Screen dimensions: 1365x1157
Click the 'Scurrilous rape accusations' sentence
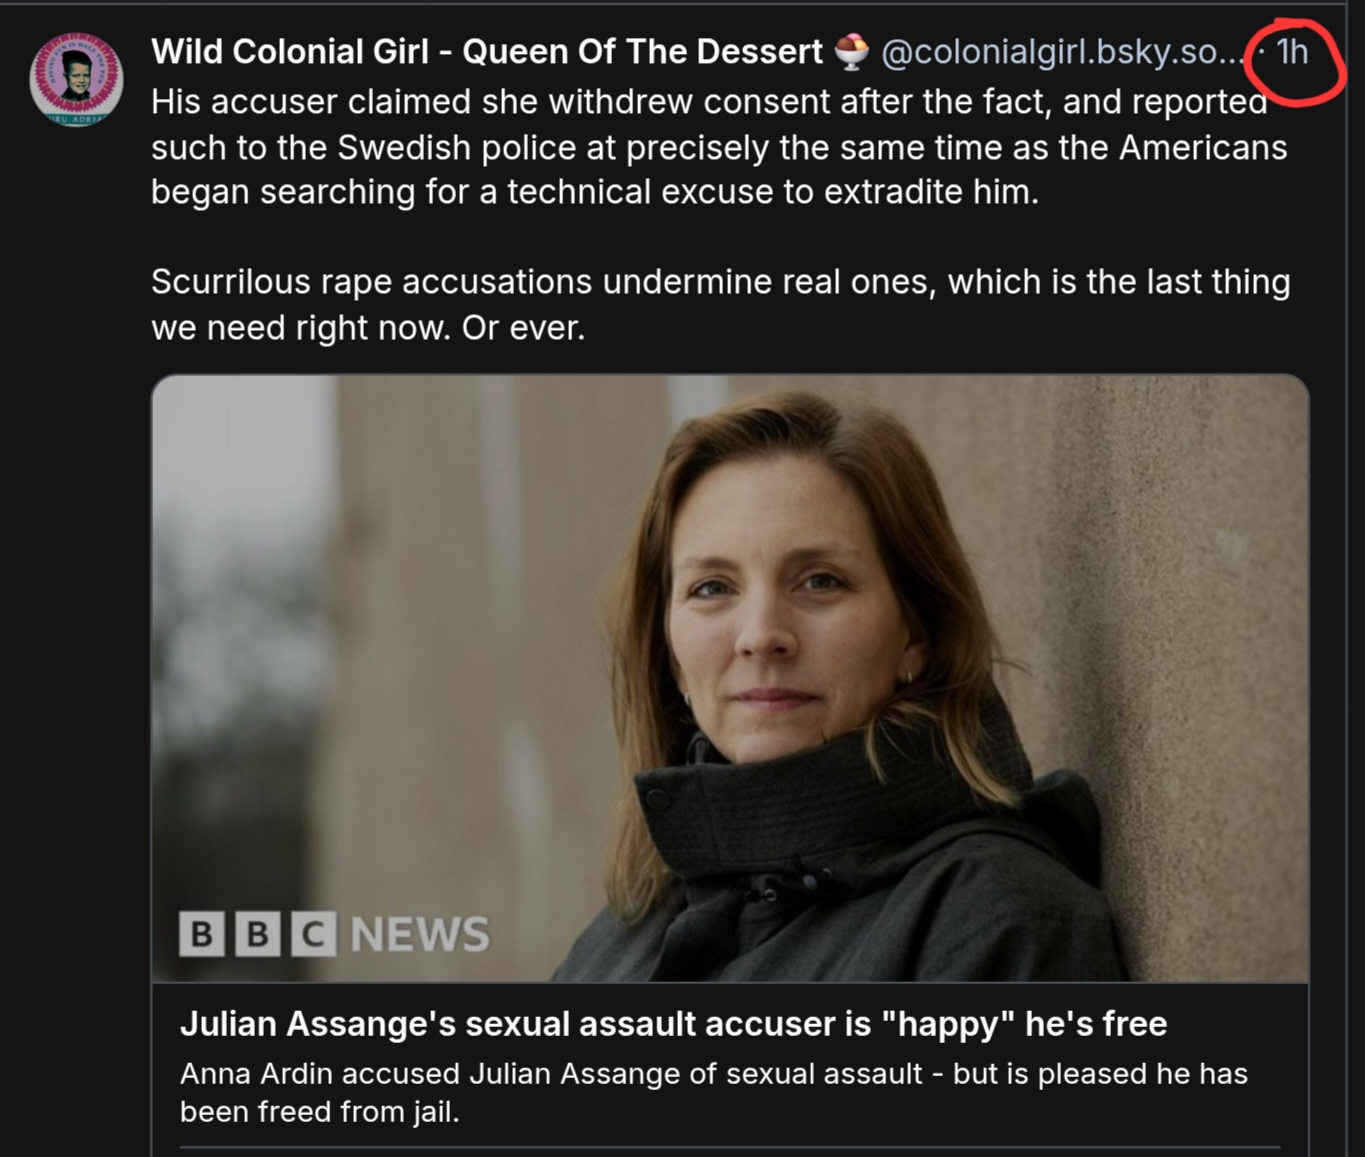pyautogui.click(x=720, y=304)
